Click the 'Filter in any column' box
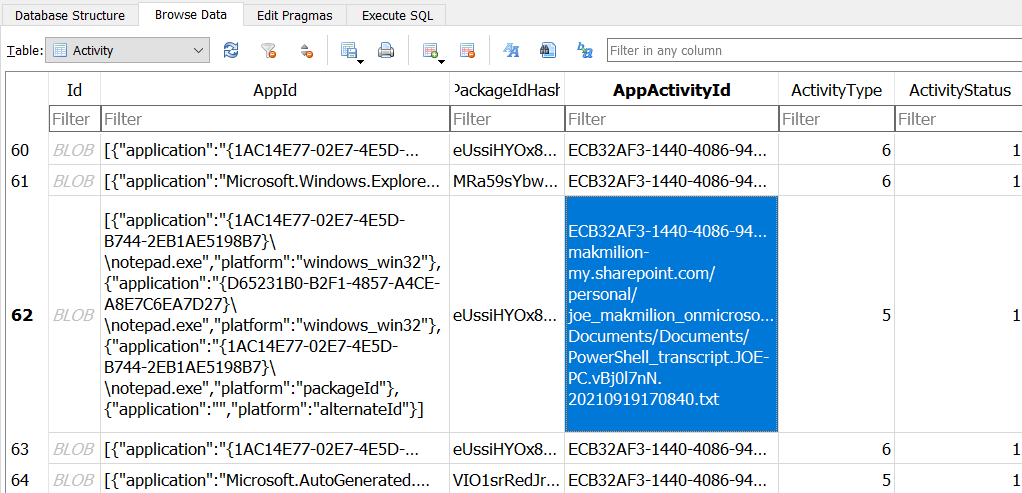Image resolution: width=1022 pixels, height=493 pixels. pos(814,50)
